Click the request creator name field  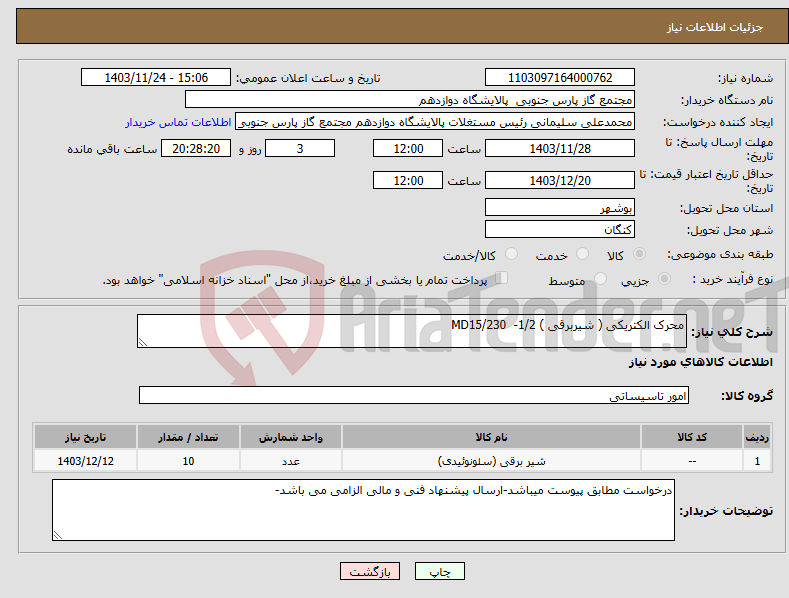[x=435, y=122]
